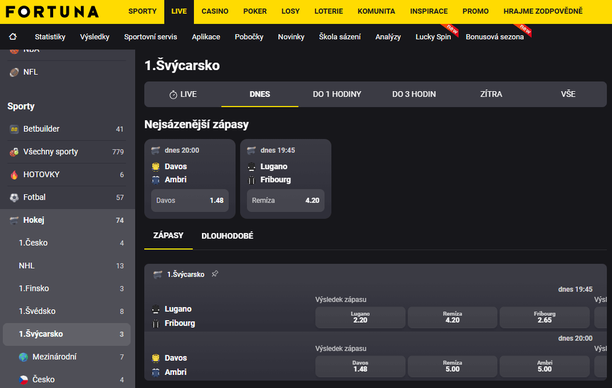The height and width of the screenshot is (388, 612).
Task: Open the SPORTY main menu
Action: pos(142,11)
